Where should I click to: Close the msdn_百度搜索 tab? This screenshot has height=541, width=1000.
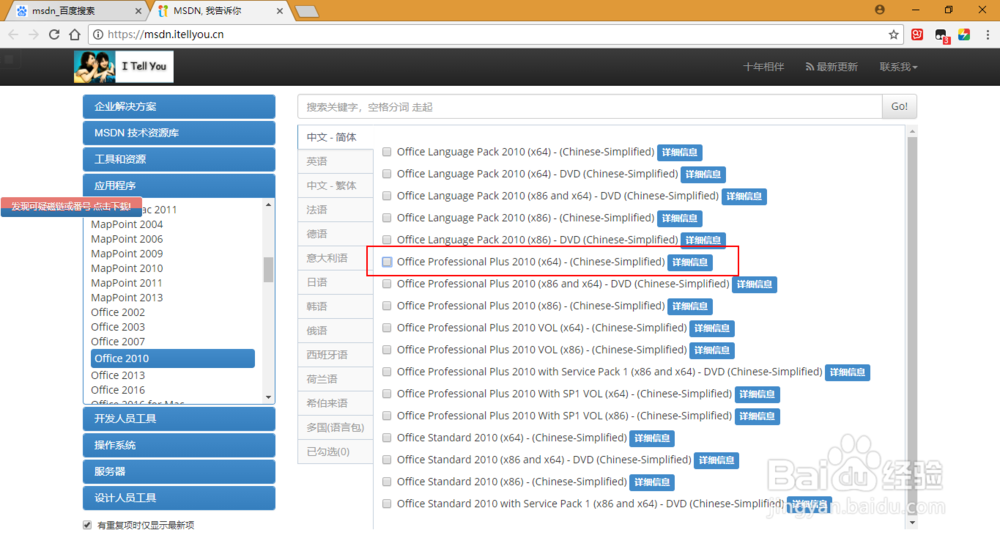pyautogui.click(x=138, y=11)
